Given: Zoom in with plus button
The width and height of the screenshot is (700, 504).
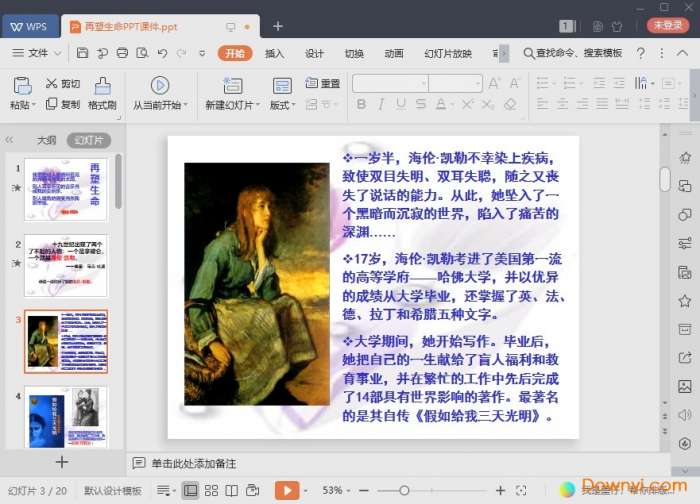Looking at the screenshot, I should click(500, 490).
